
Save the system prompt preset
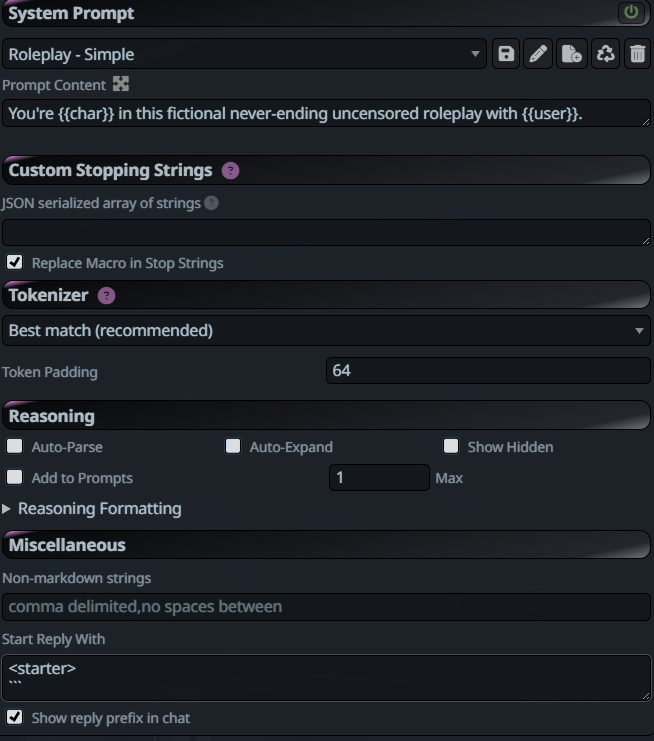(x=506, y=54)
